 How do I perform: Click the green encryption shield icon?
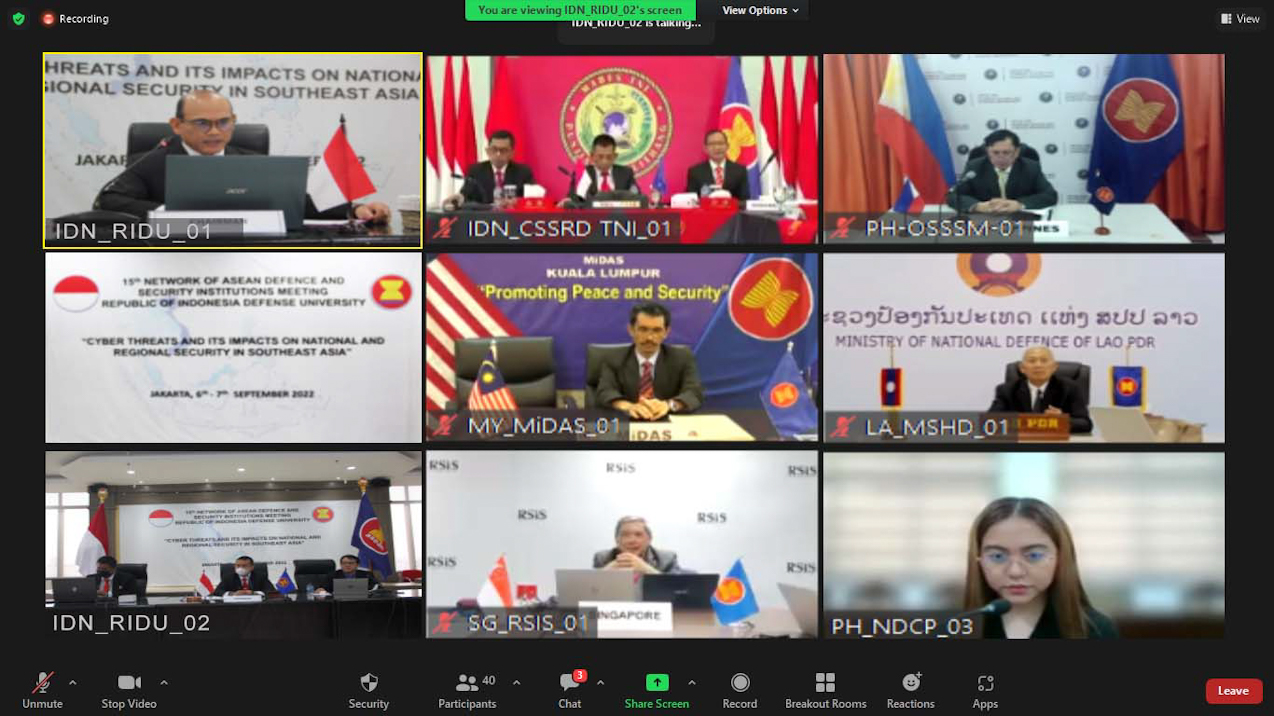(18, 18)
